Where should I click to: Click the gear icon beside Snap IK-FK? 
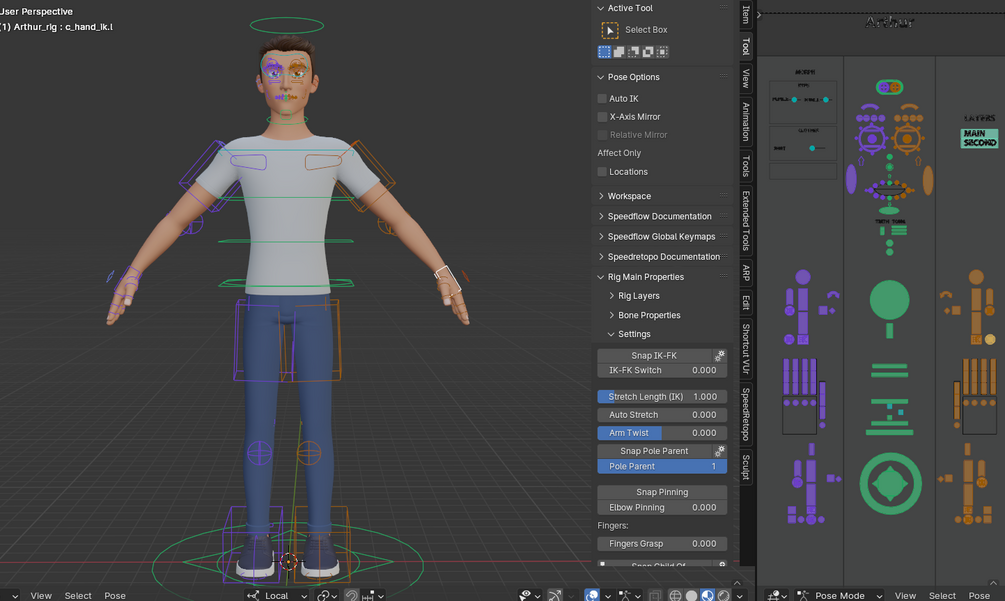pos(719,355)
